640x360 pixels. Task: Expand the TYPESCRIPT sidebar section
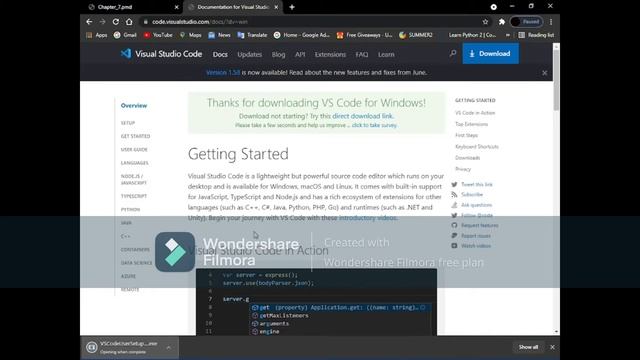[134, 196]
